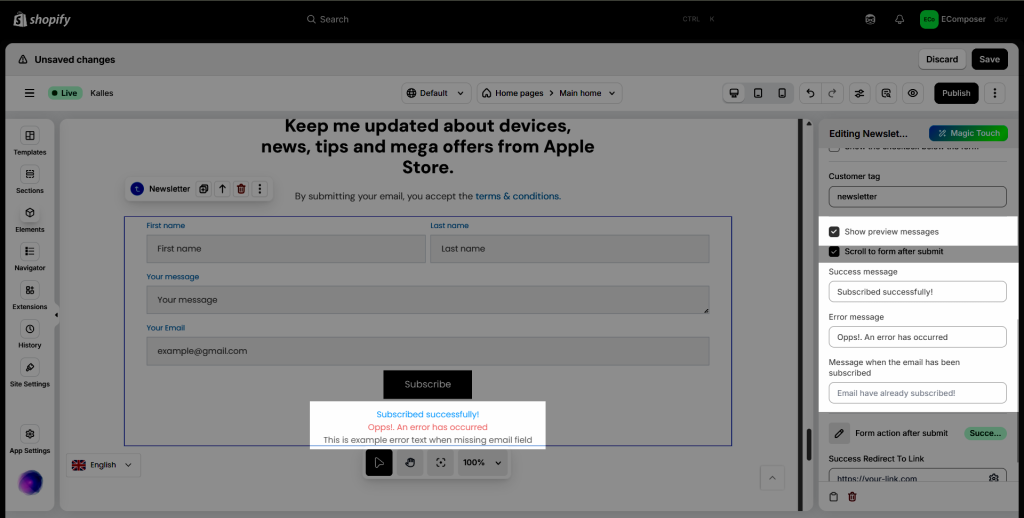Open the three-dot menu beside Publish
The width and height of the screenshot is (1024, 518).
coord(994,93)
